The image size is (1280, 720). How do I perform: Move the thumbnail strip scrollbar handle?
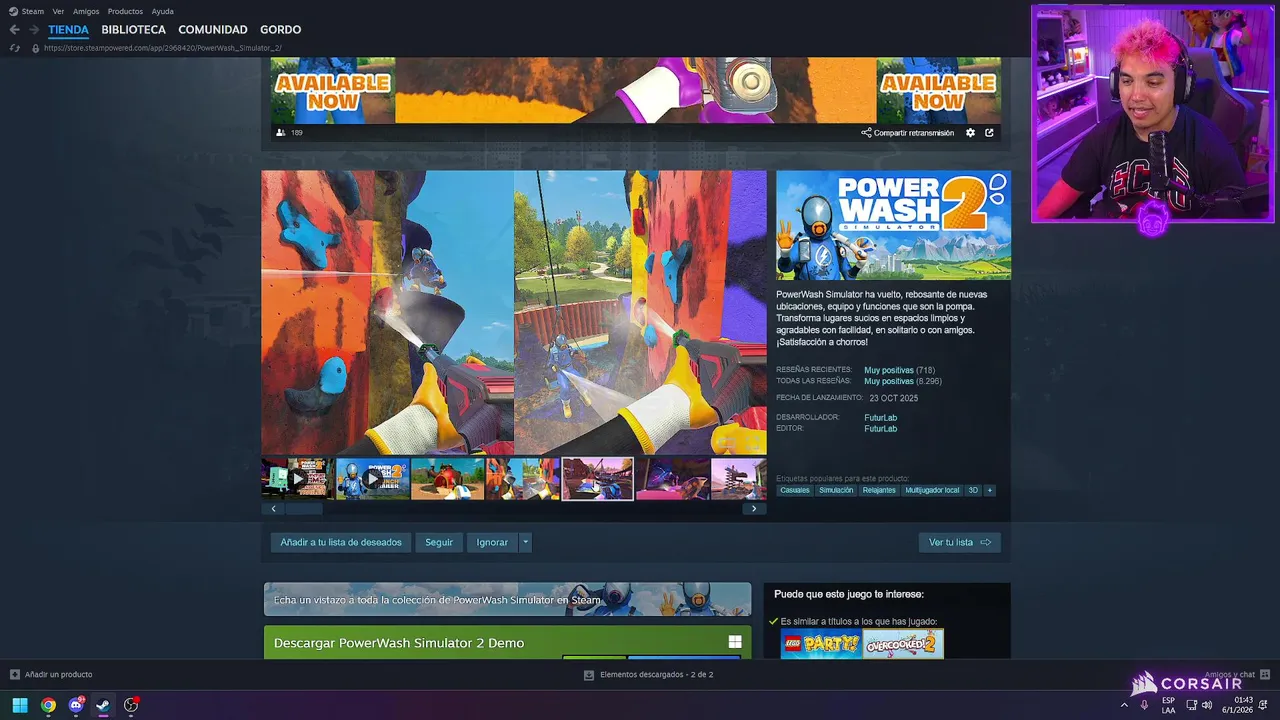(304, 508)
